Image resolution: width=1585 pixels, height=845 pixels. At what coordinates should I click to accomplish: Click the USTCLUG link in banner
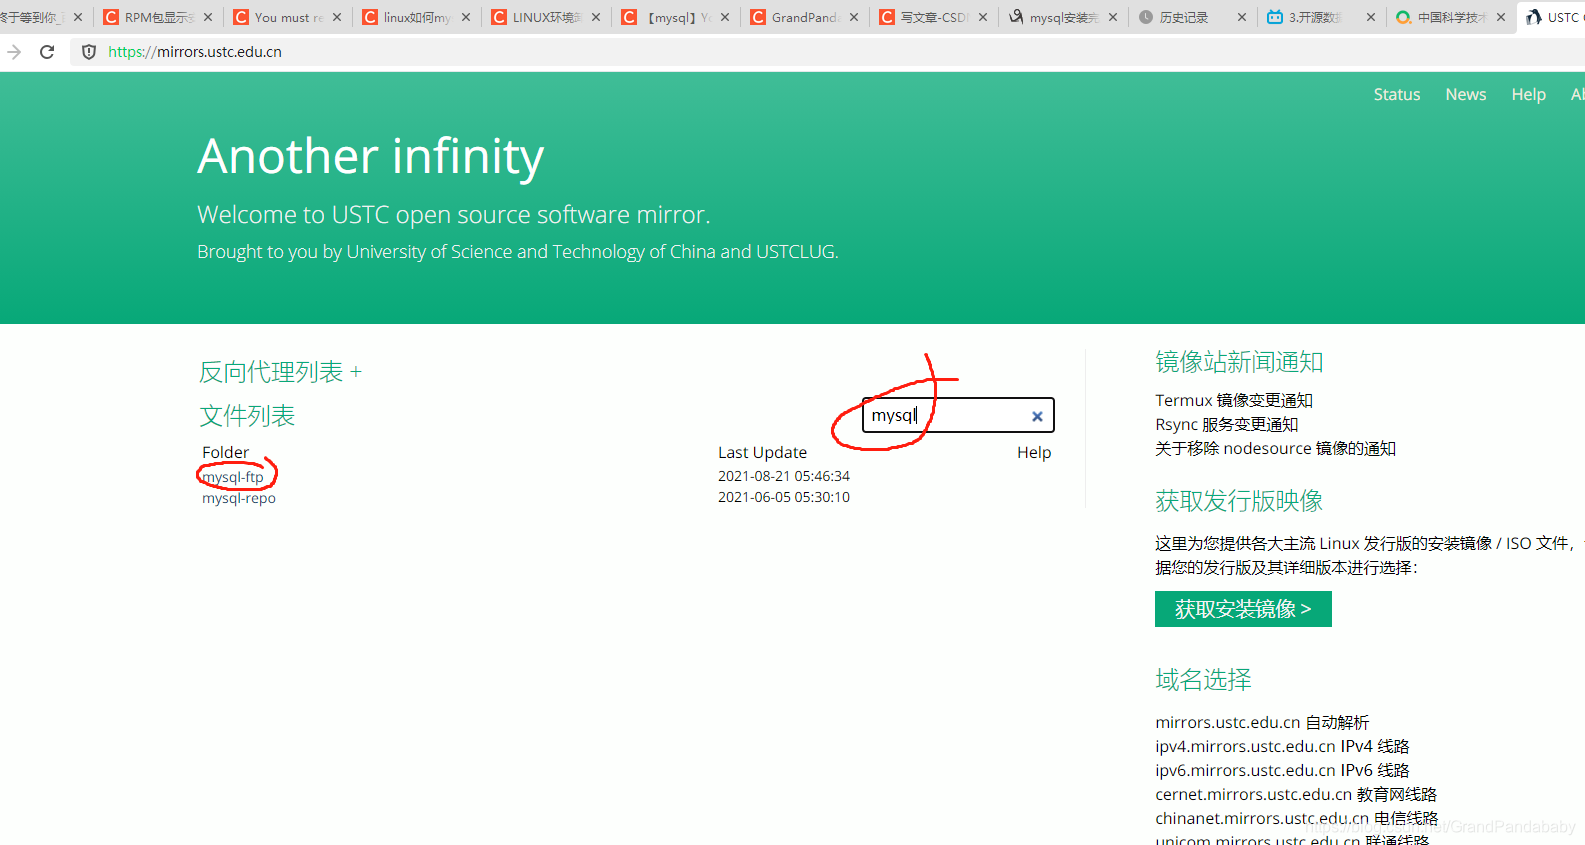click(x=795, y=252)
